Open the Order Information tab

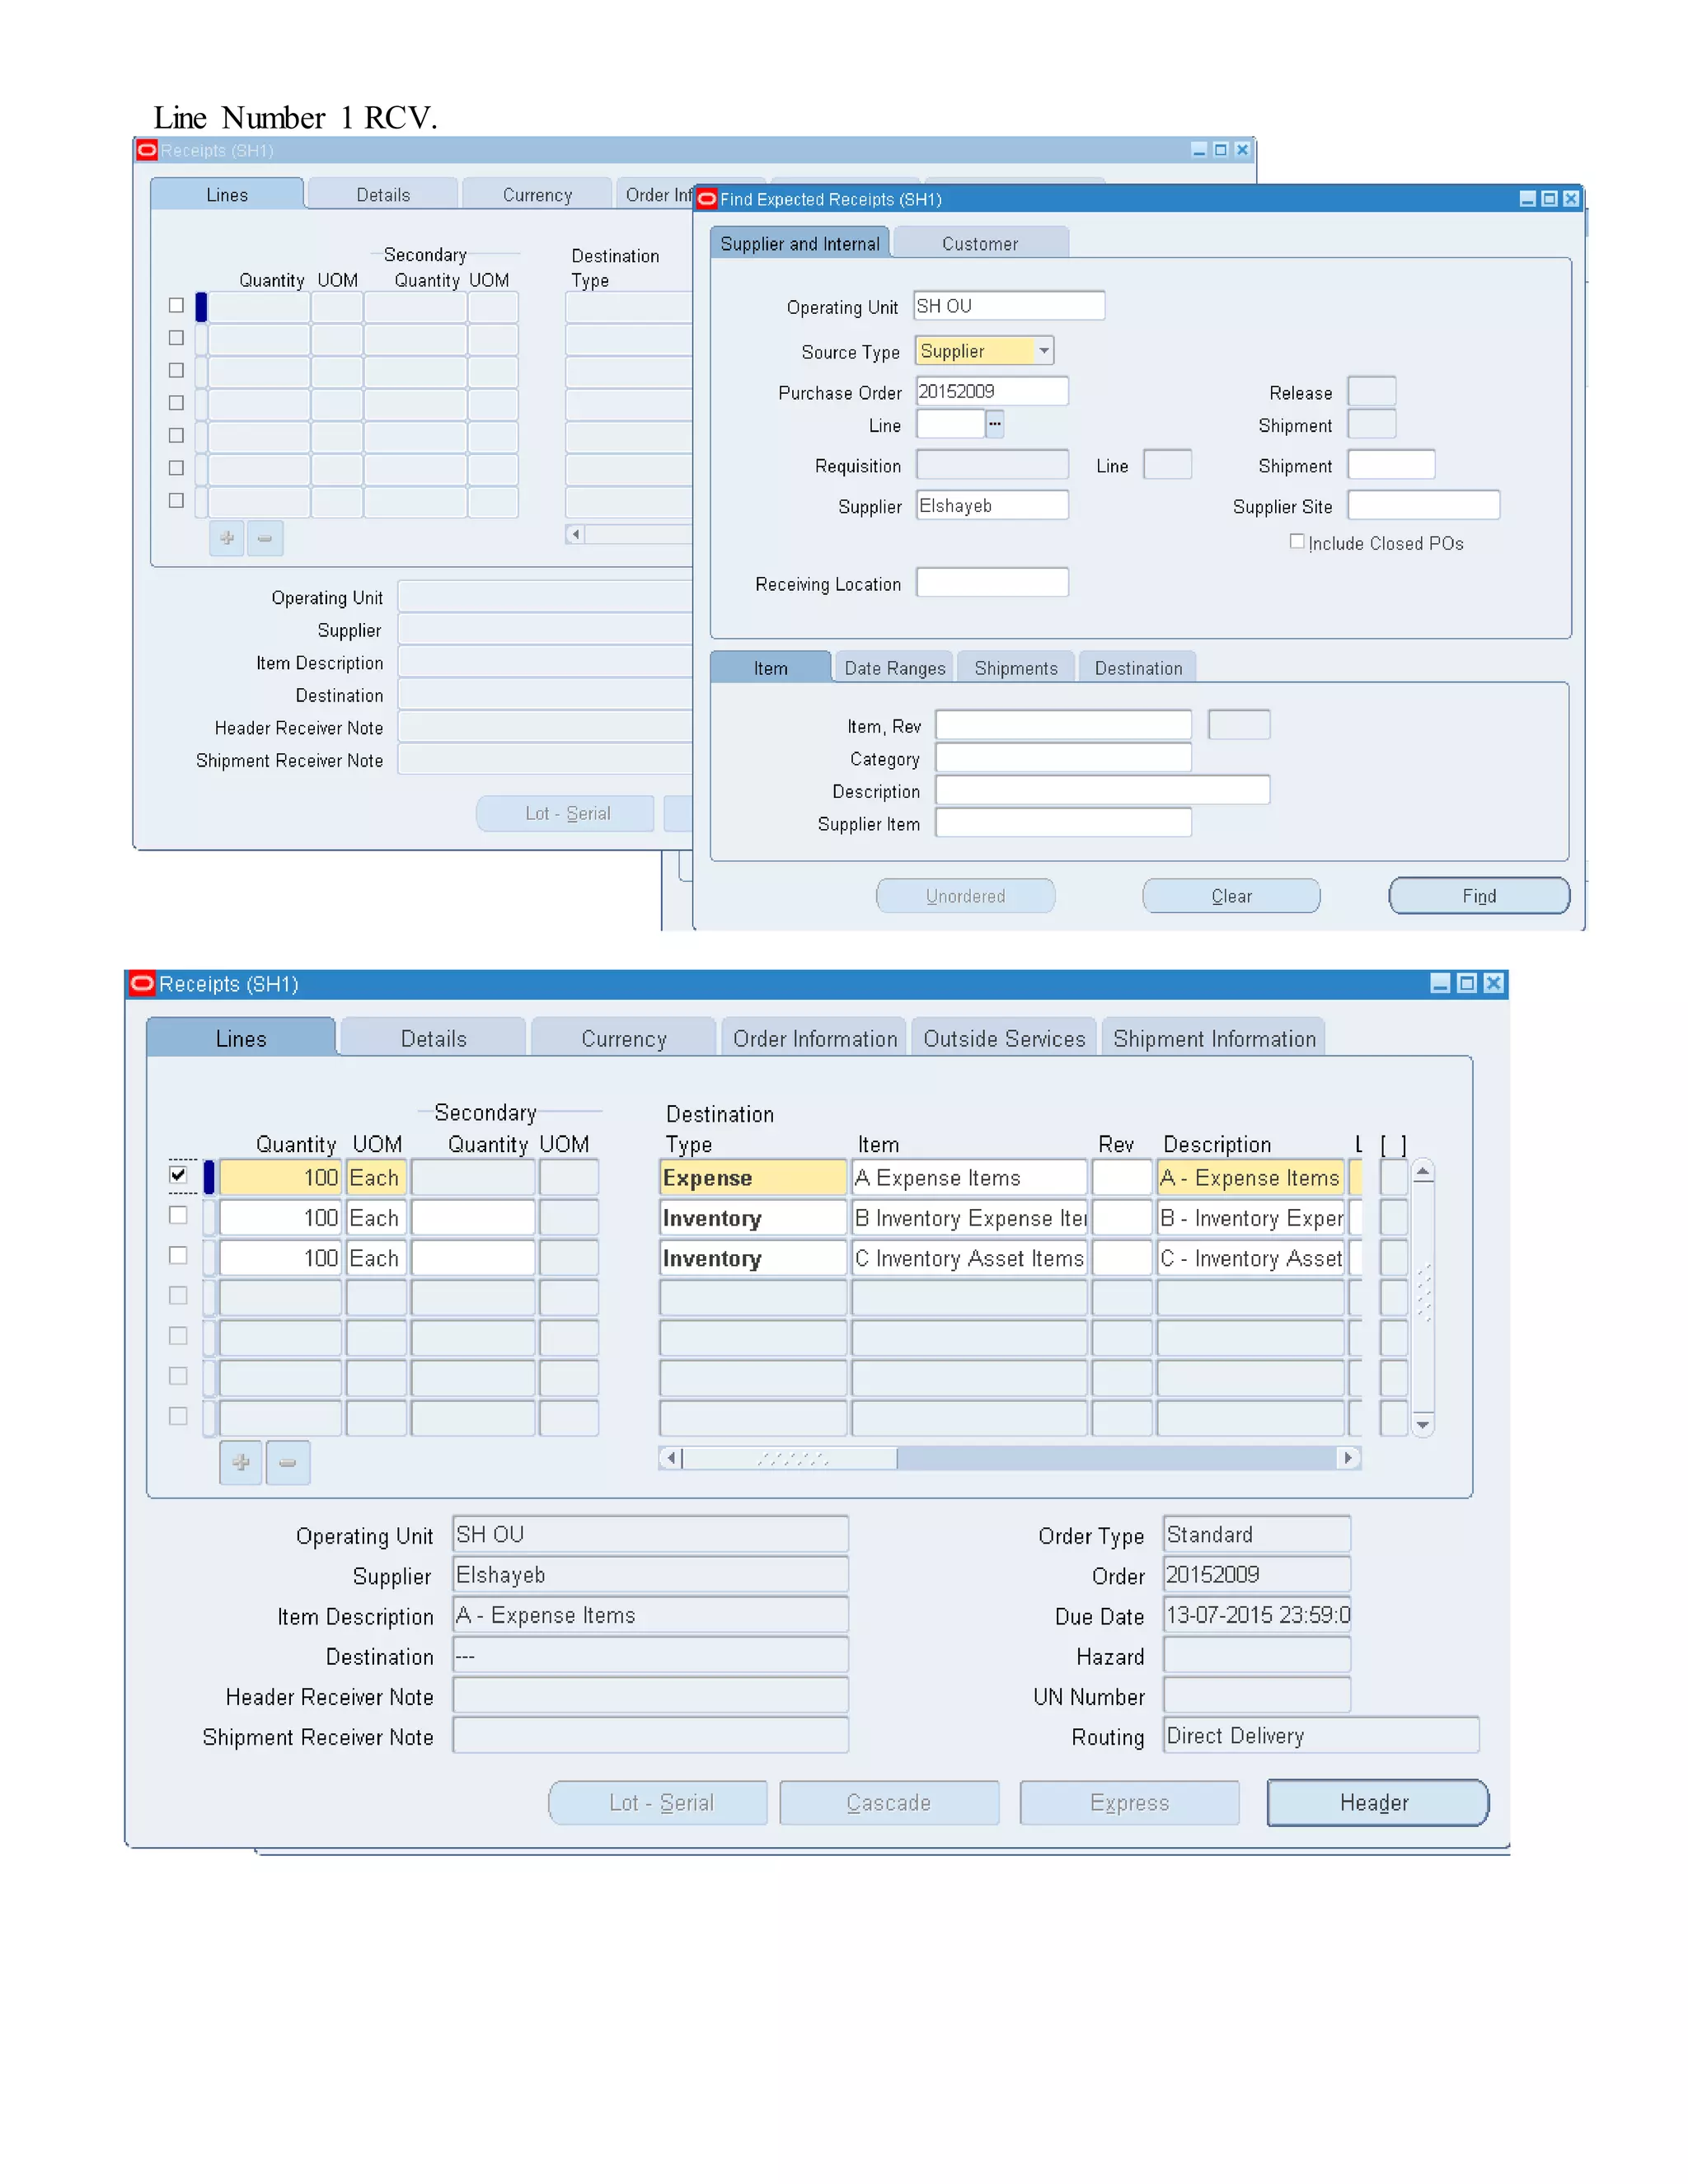pos(814,1038)
